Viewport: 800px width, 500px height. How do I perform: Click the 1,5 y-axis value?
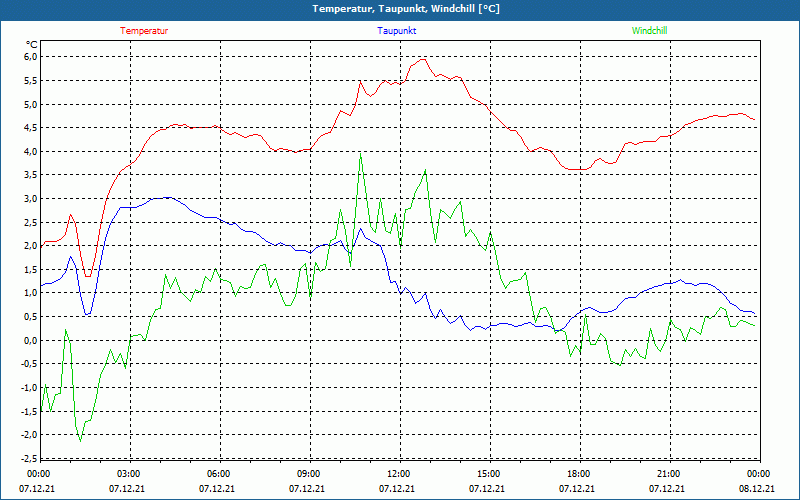[31, 269]
